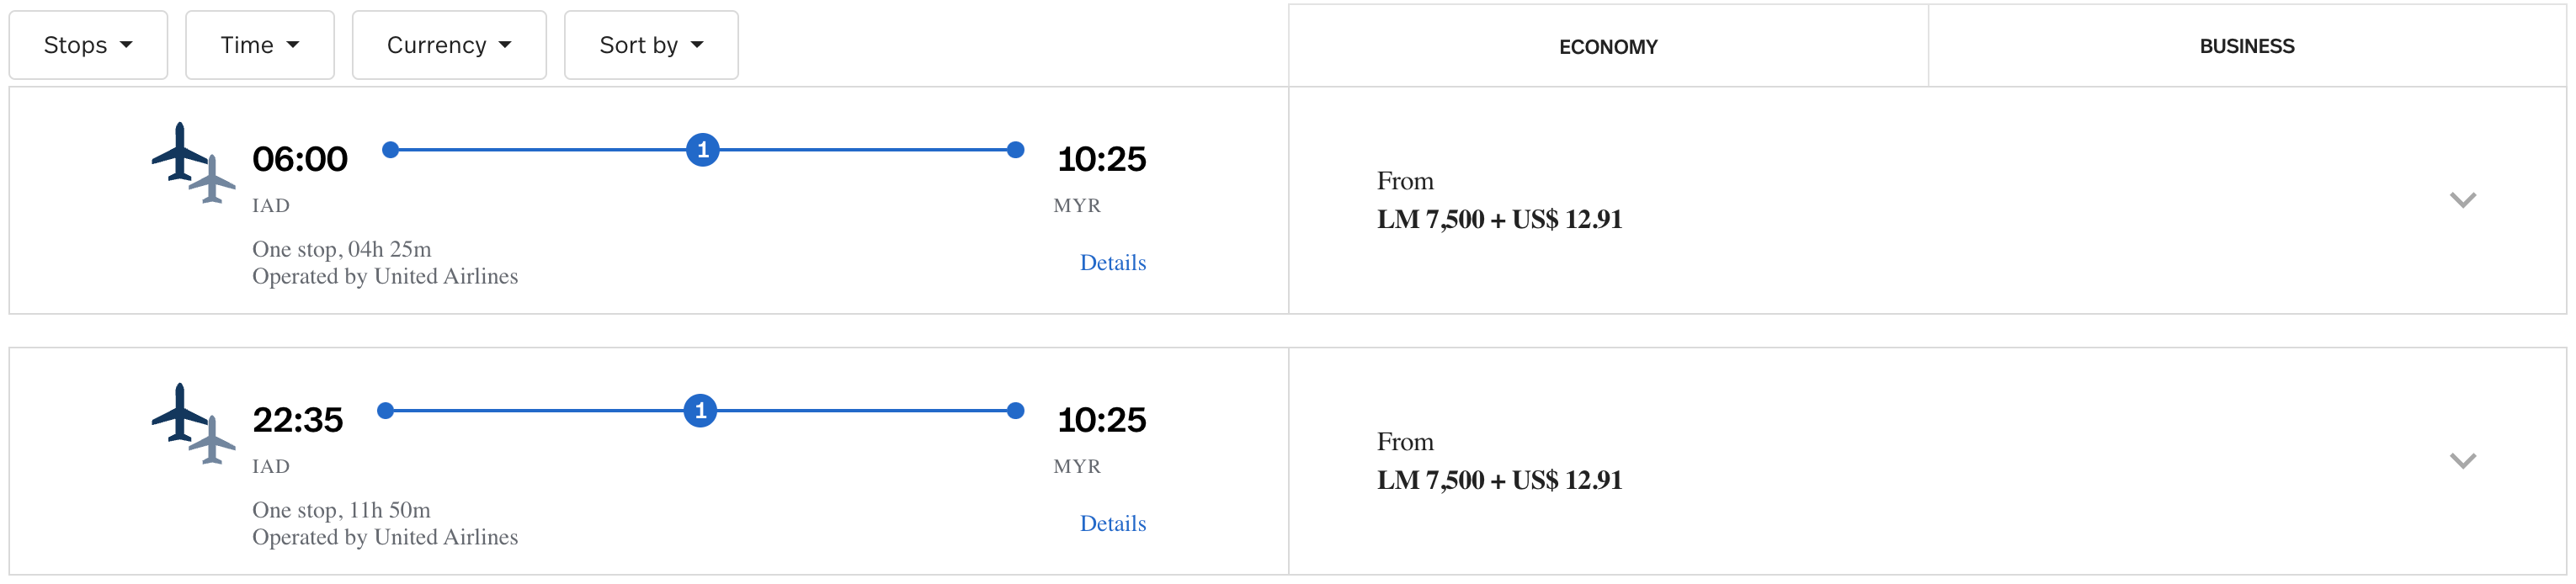Viewport: 2576px width, 584px height.
Task: Open the Time filter dropdown
Action: point(259,45)
